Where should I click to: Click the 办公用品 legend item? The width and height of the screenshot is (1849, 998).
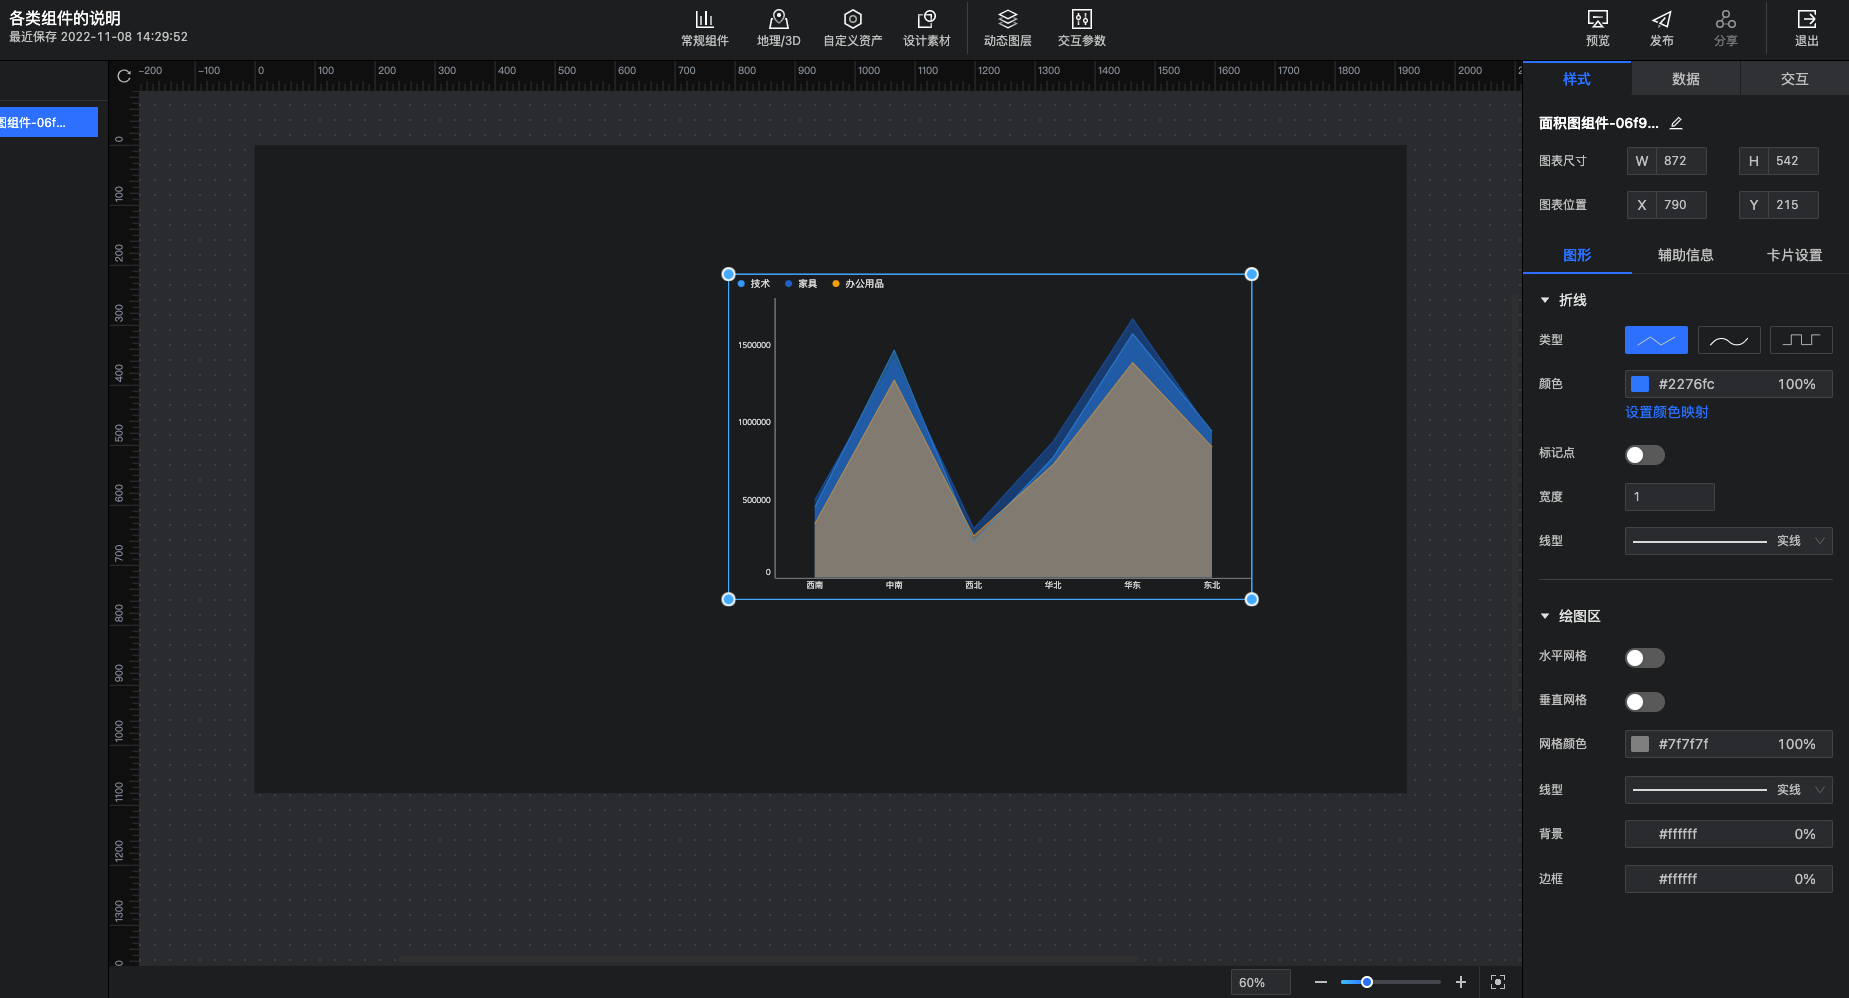coord(858,284)
